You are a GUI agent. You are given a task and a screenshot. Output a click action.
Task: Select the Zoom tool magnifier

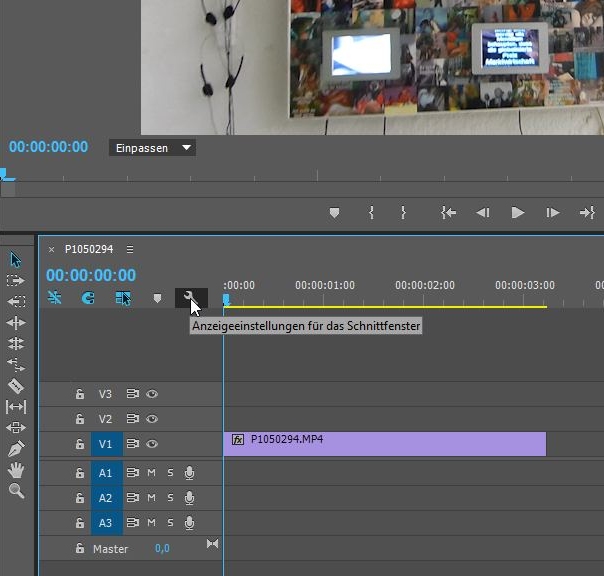(16, 491)
